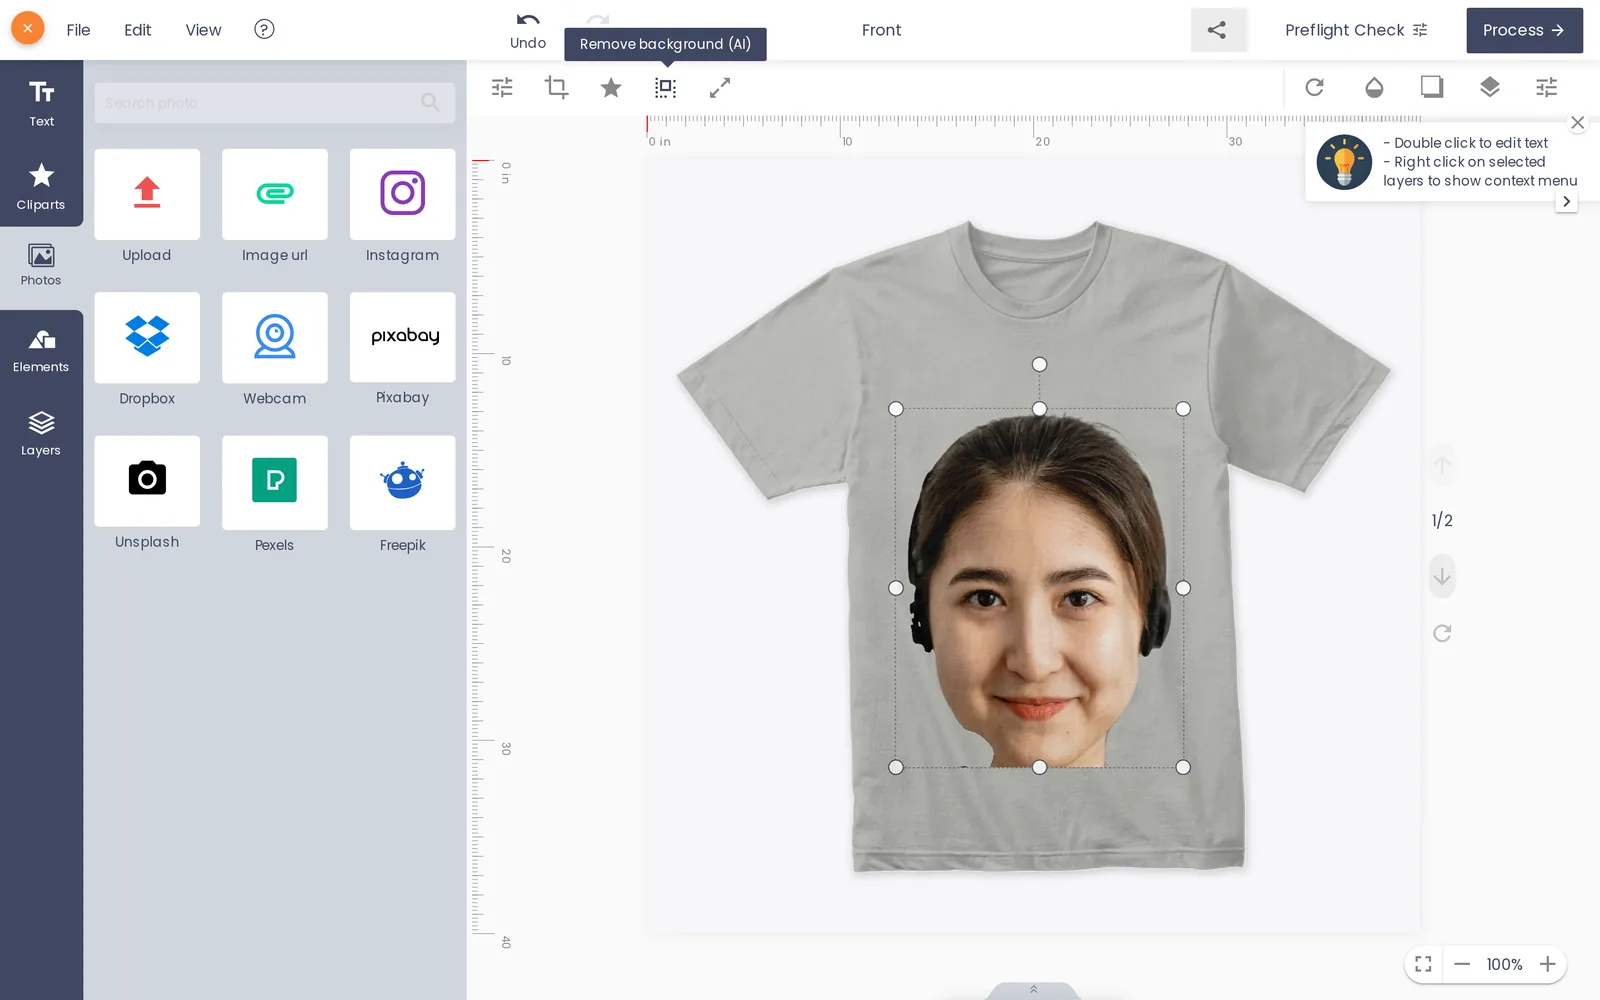Viewport: 1600px width, 1000px height.
Task: Go to previous stage with up arrow
Action: pyautogui.click(x=1442, y=466)
